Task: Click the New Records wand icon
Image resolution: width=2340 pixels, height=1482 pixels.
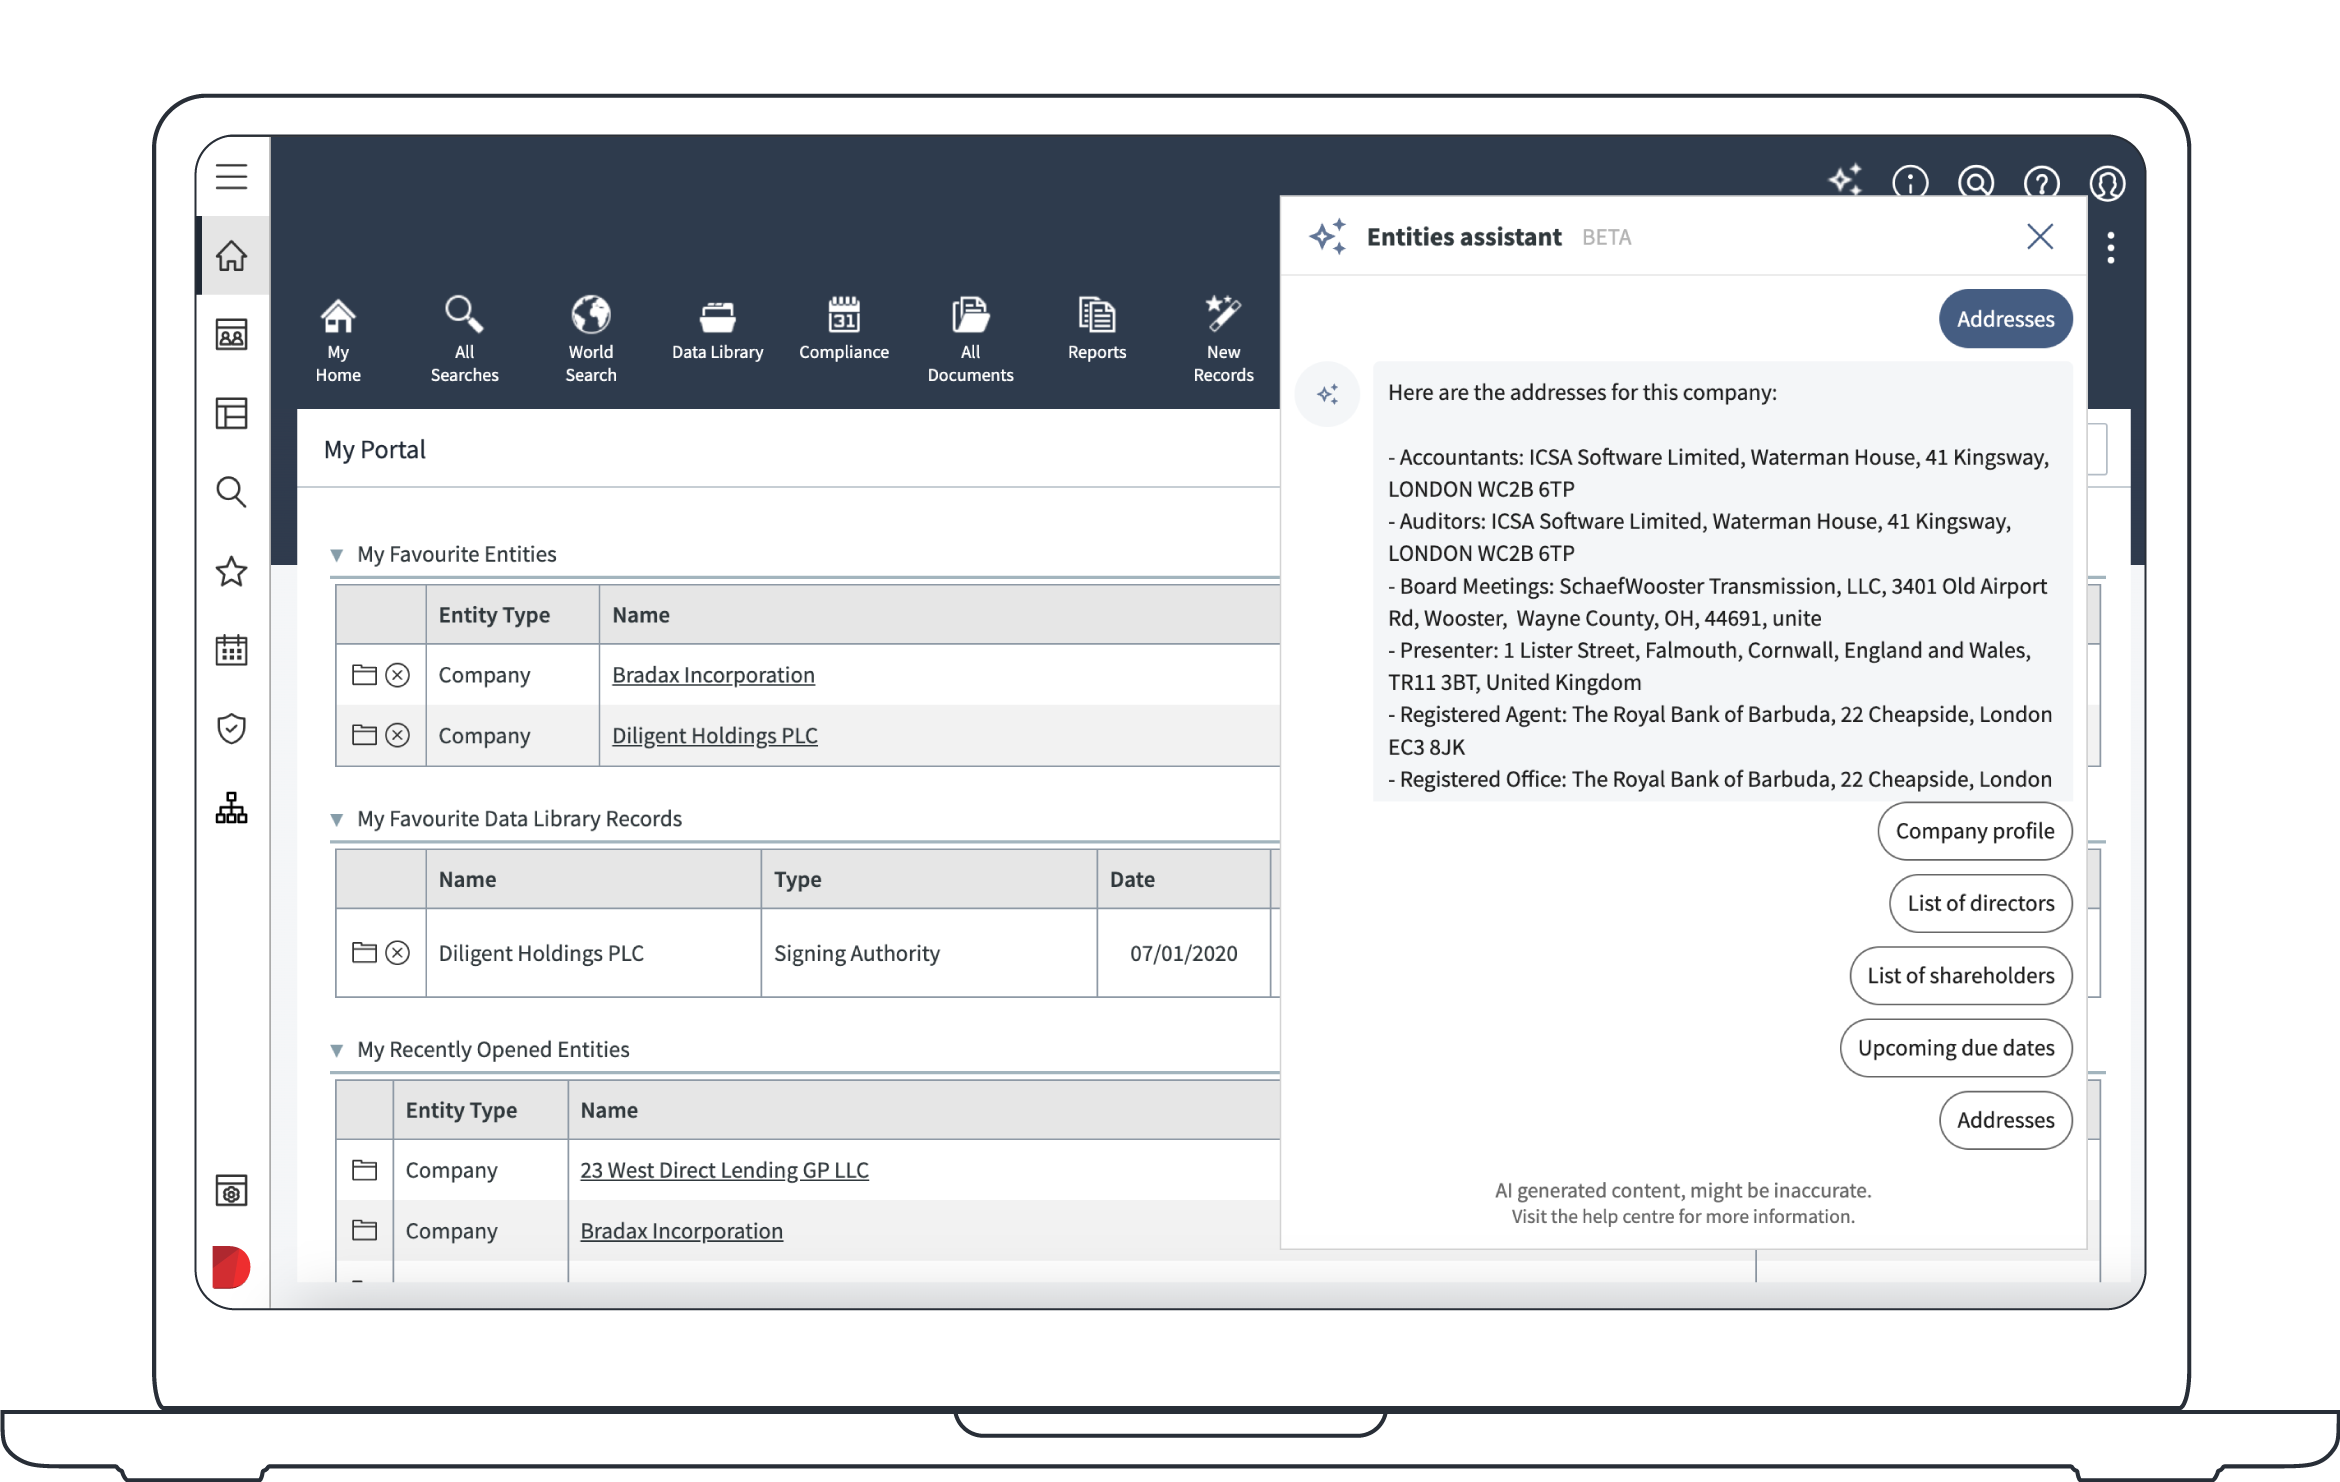Action: [1222, 315]
